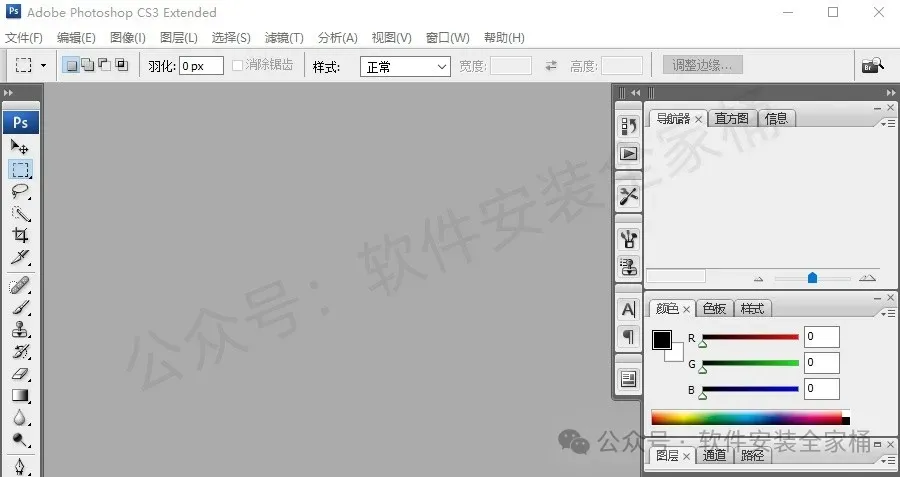The image size is (900, 477).
Task: Collapse right panels with double arrows
Action: pyautogui.click(x=890, y=92)
